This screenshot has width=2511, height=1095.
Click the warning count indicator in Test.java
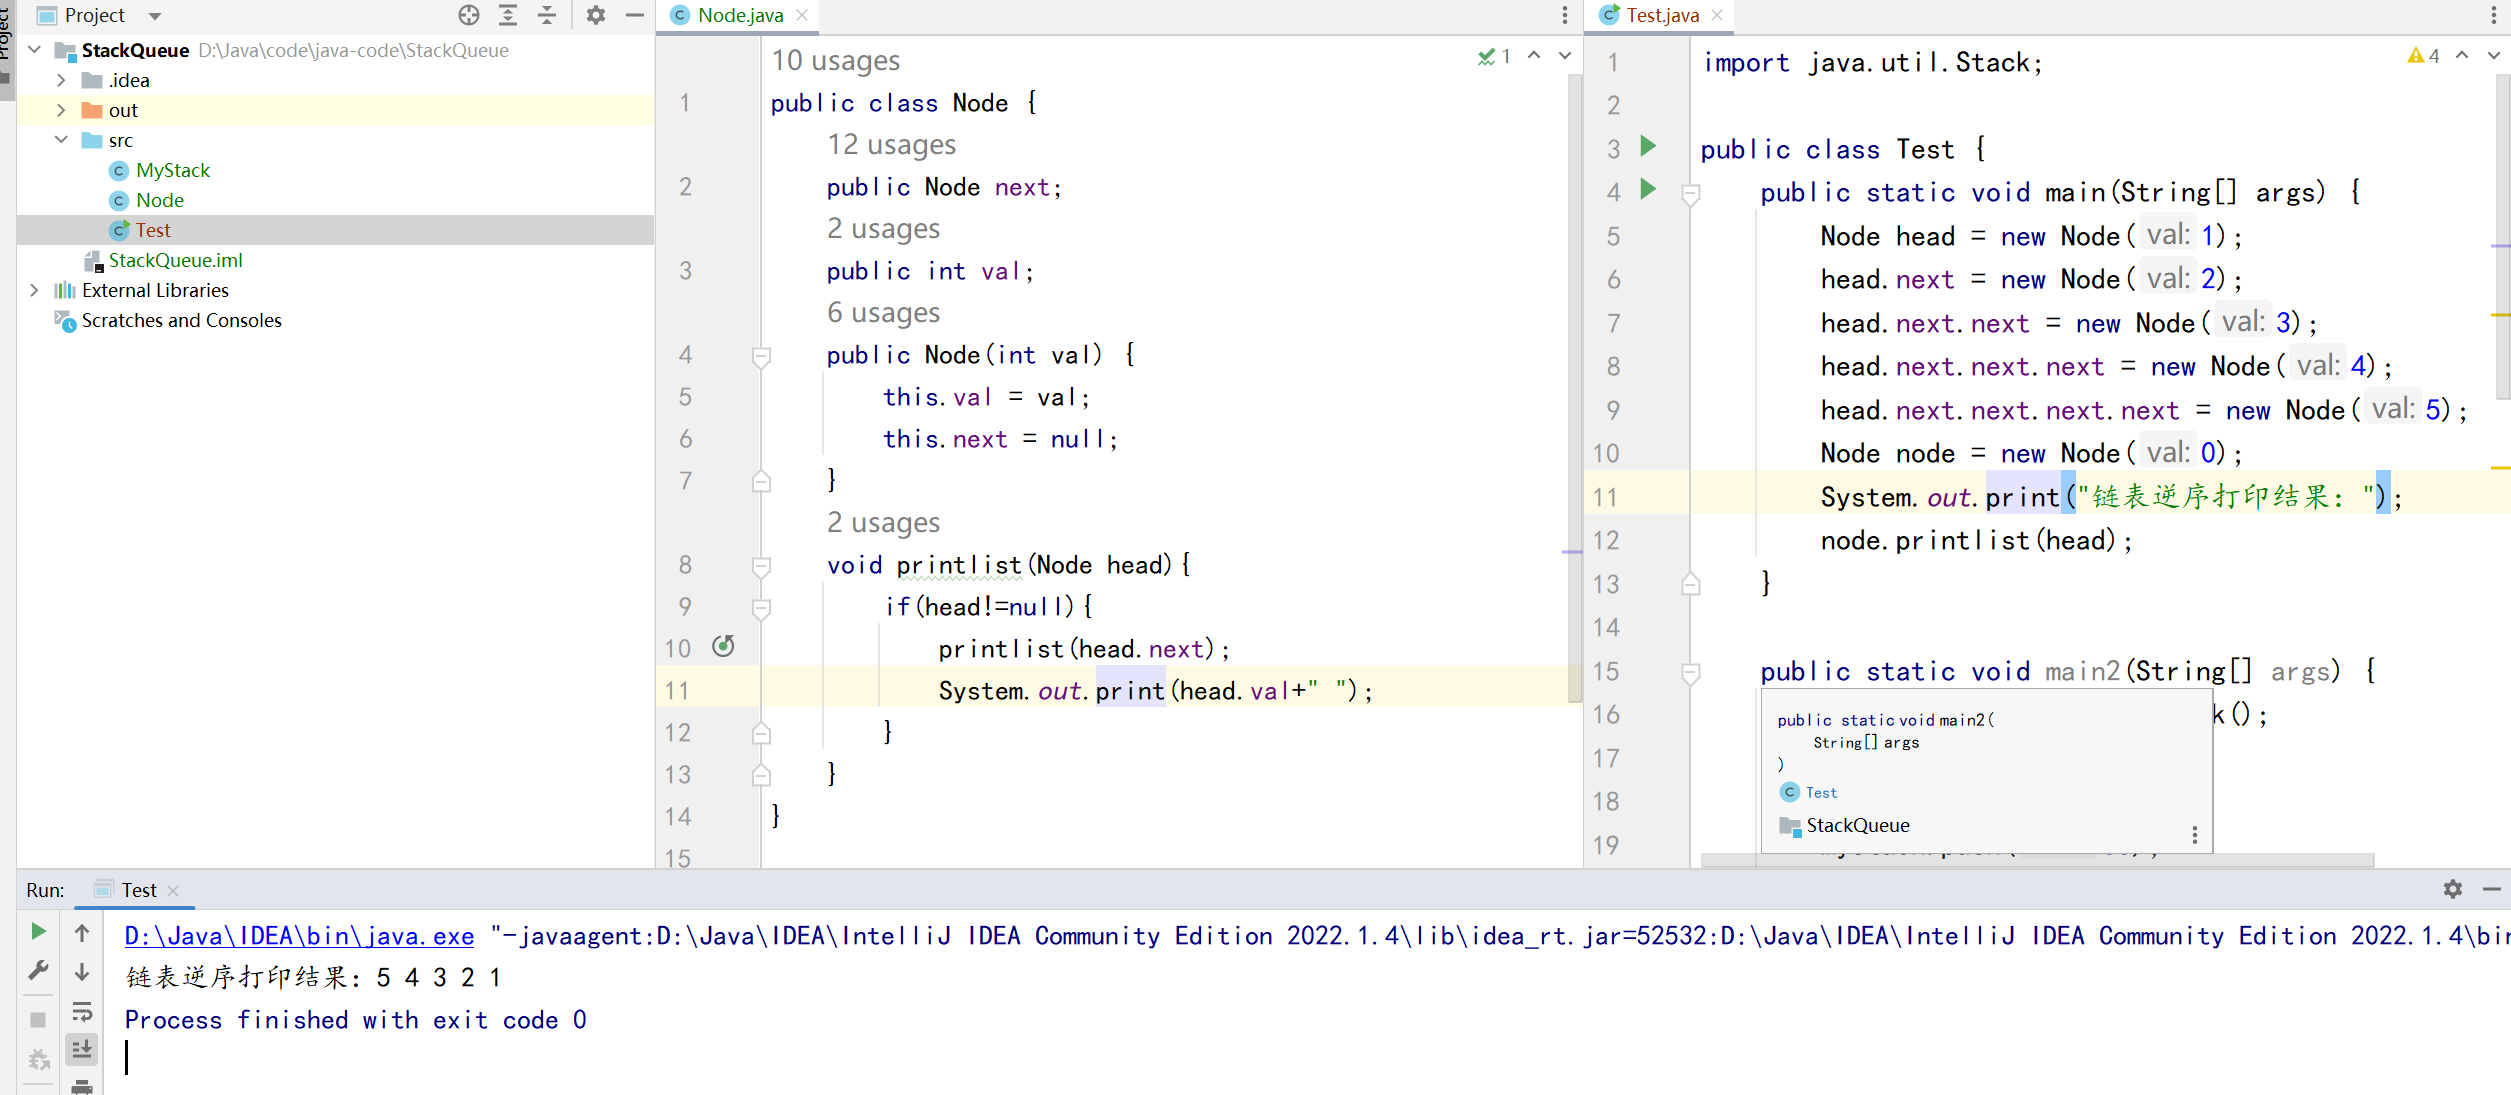2423,56
